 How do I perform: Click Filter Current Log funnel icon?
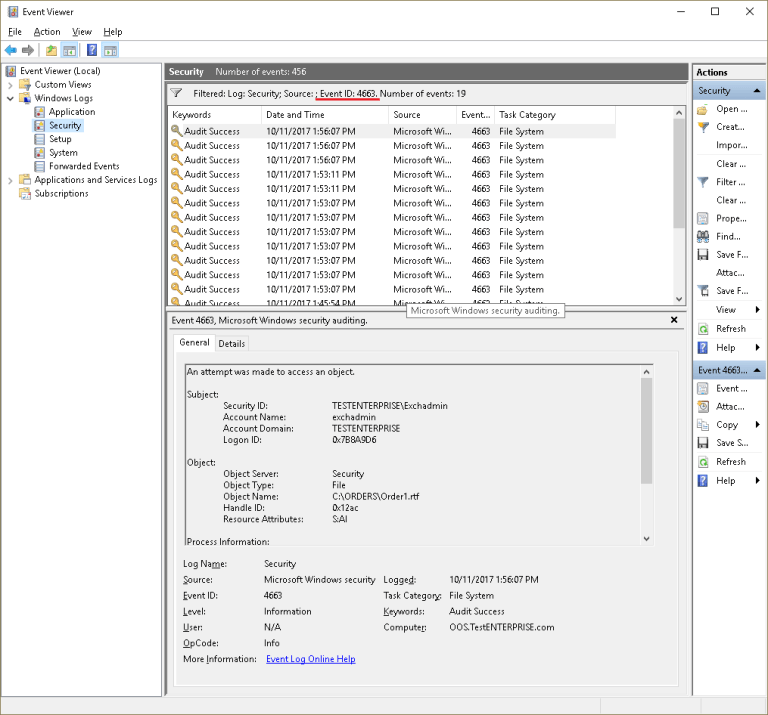(x=703, y=182)
